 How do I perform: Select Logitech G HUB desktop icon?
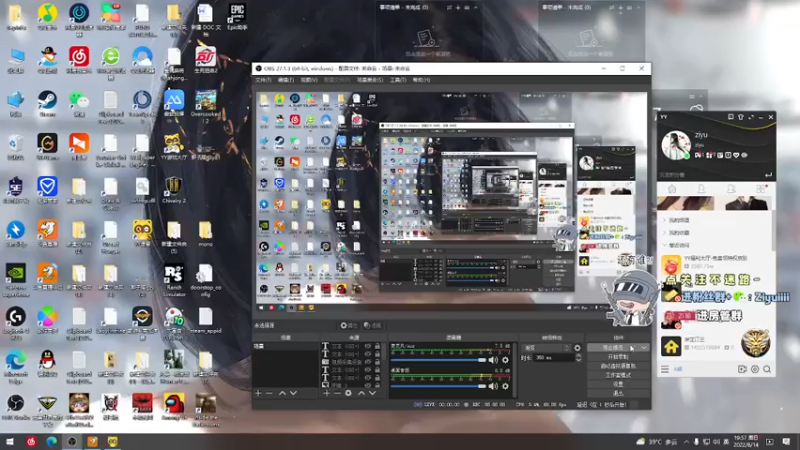pos(15,322)
